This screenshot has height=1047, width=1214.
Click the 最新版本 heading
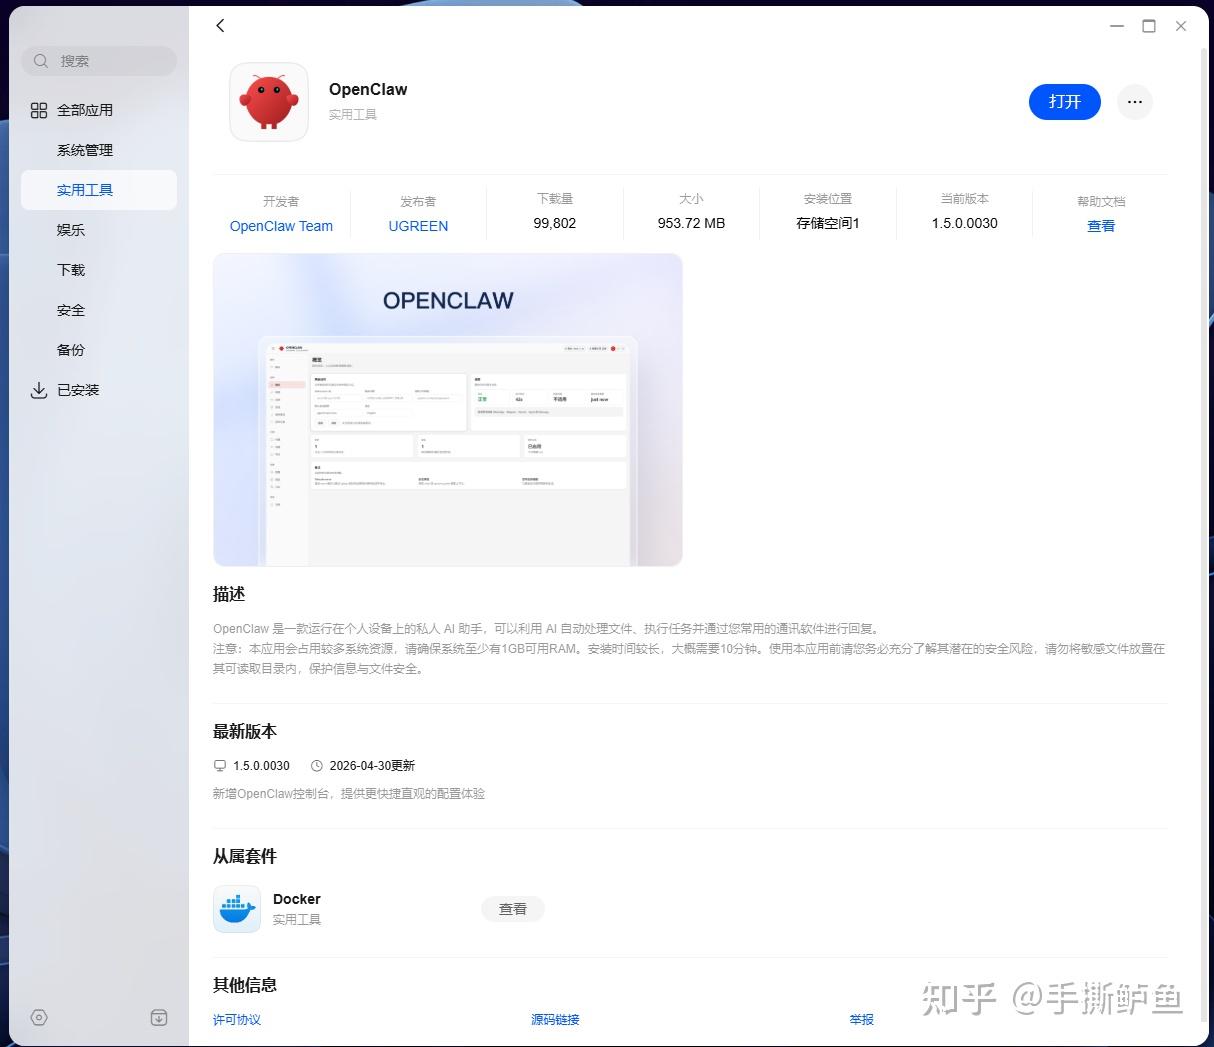(245, 731)
